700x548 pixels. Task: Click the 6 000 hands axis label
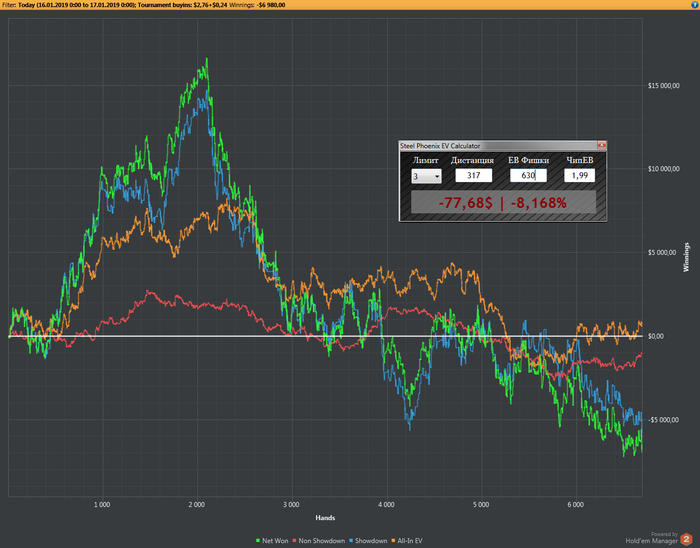coord(575,505)
